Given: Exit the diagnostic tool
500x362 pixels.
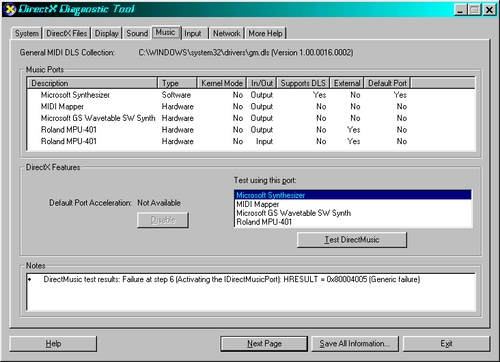Looking at the screenshot, I should [x=446, y=344].
